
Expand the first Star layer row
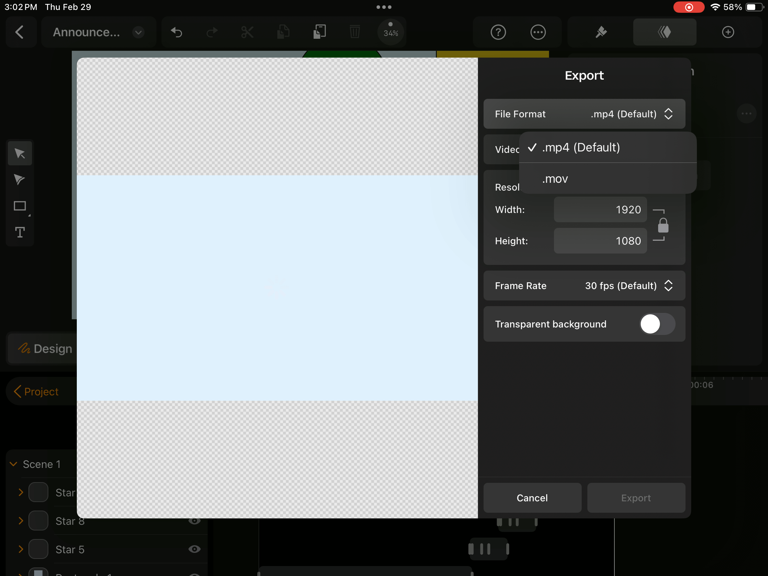click(x=21, y=492)
